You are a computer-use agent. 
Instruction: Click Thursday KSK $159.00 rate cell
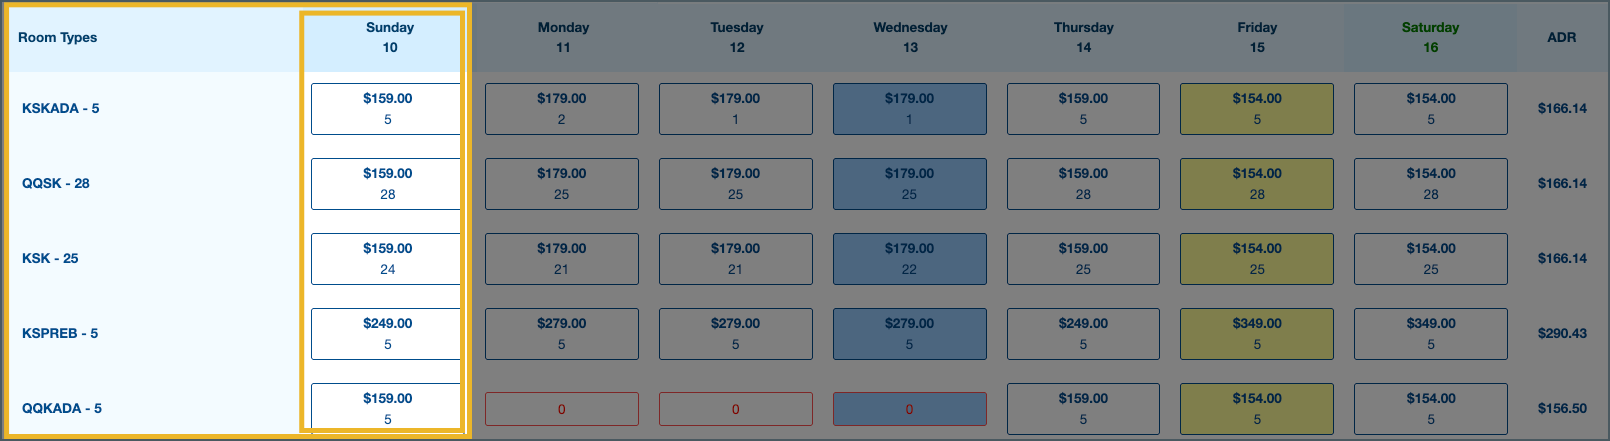(x=1083, y=258)
